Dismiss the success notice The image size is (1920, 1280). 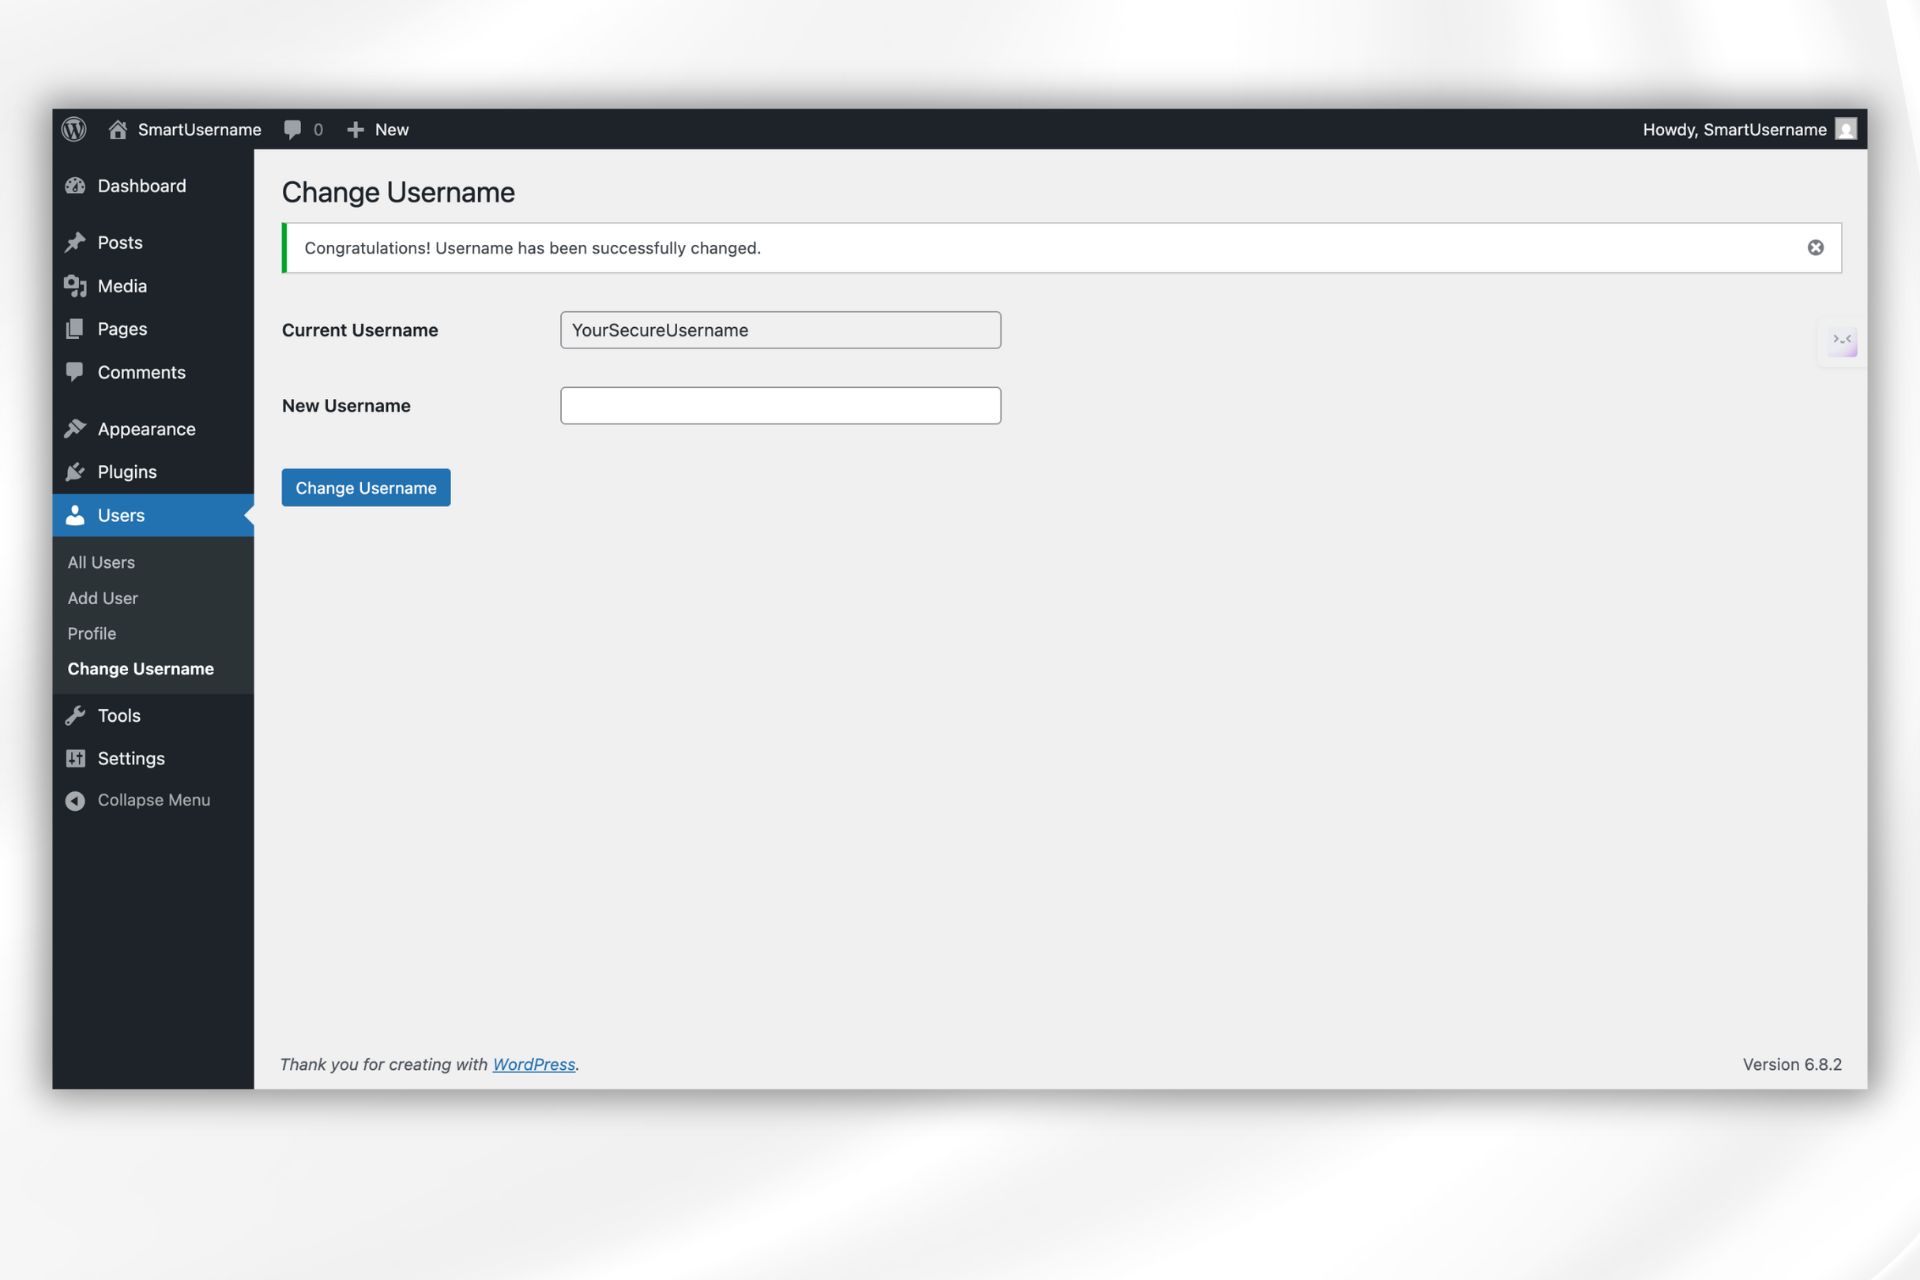1815,248
